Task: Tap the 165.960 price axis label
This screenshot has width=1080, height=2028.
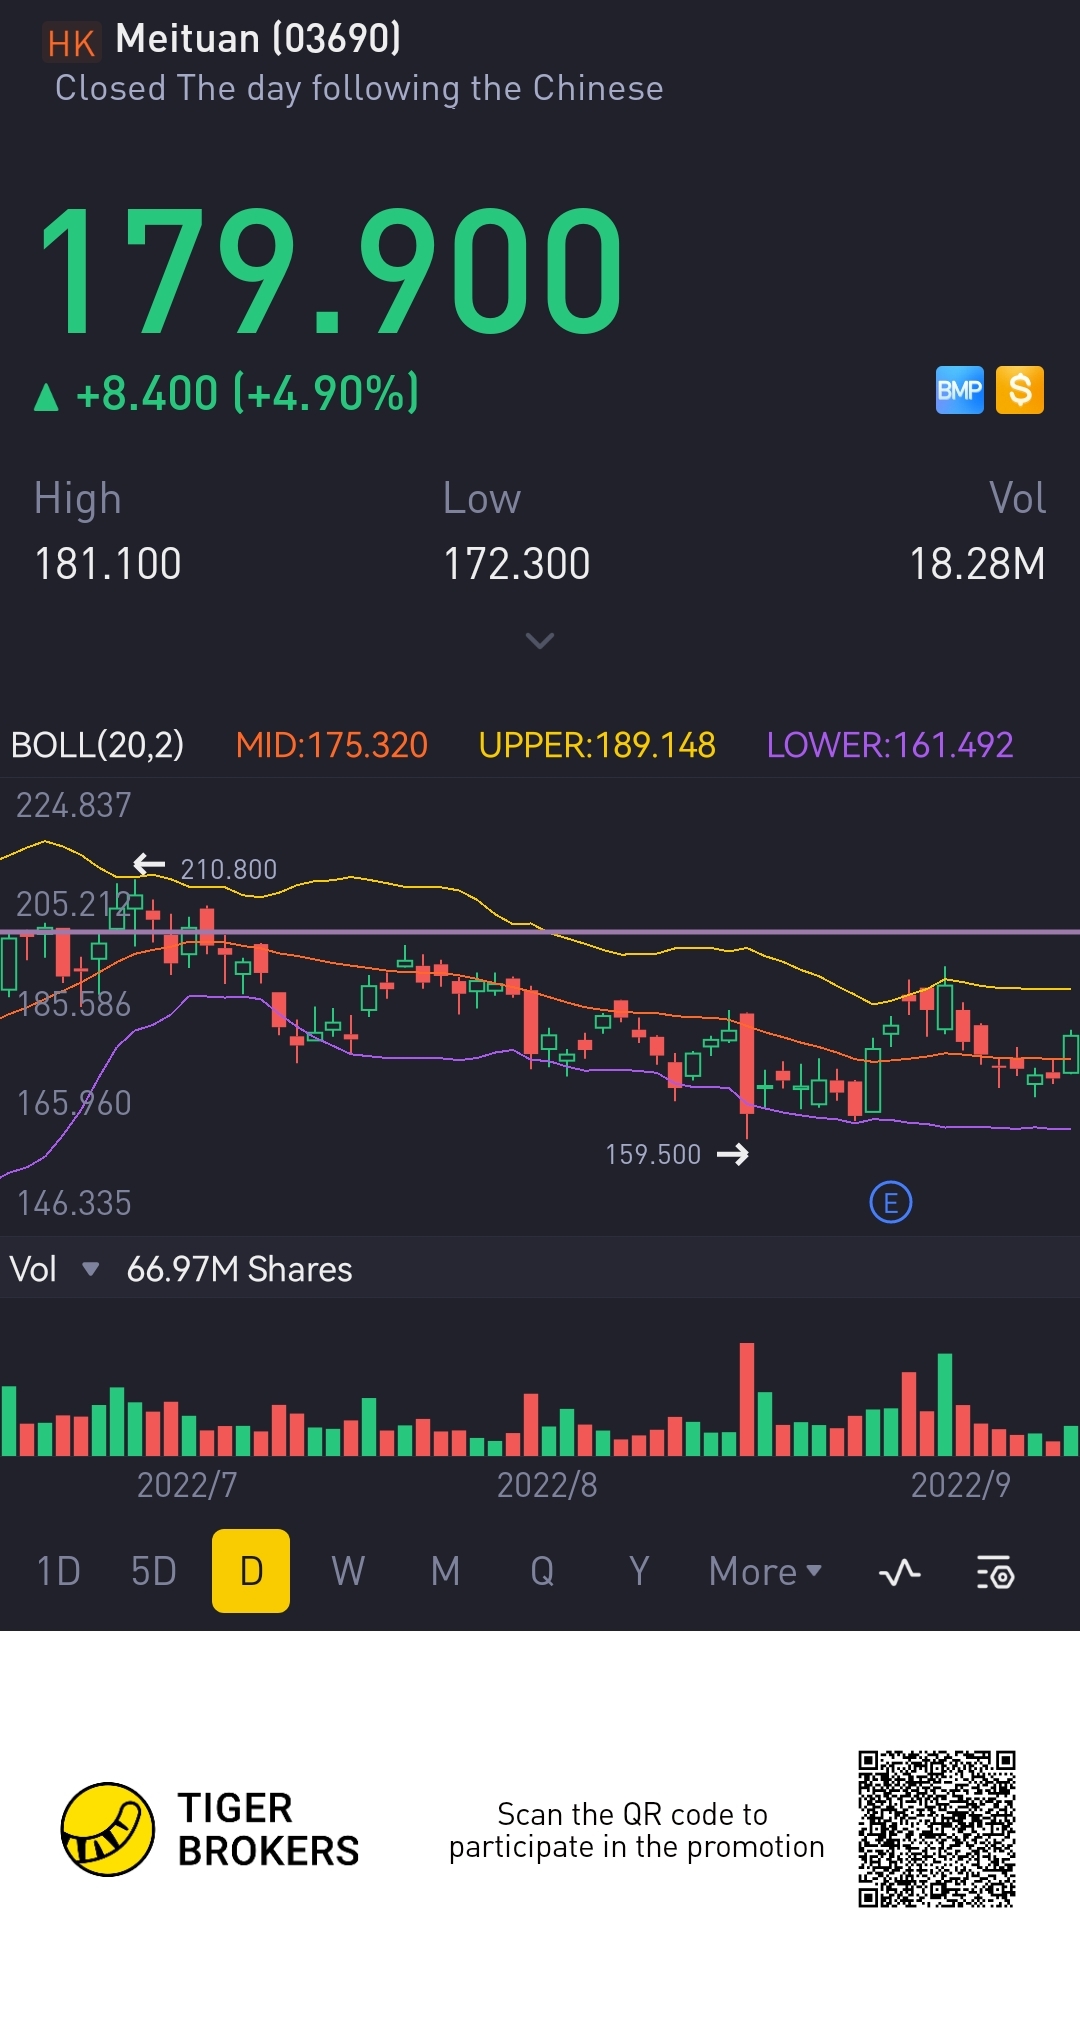Action: coord(74,1103)
